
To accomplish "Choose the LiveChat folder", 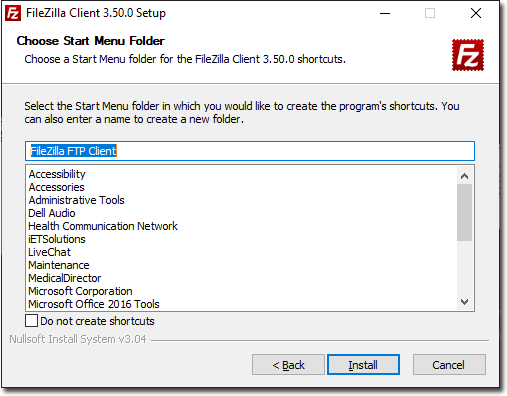I will coord(50,252).
